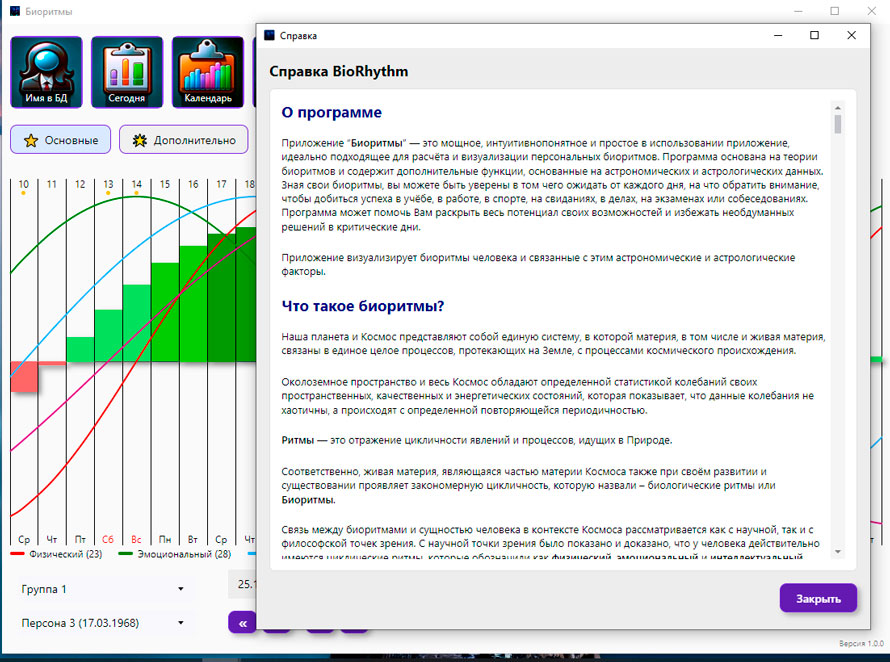Switch to the "Дополнительно" tab
This screenshot has height=662, width=890.
tap(183, 140)
